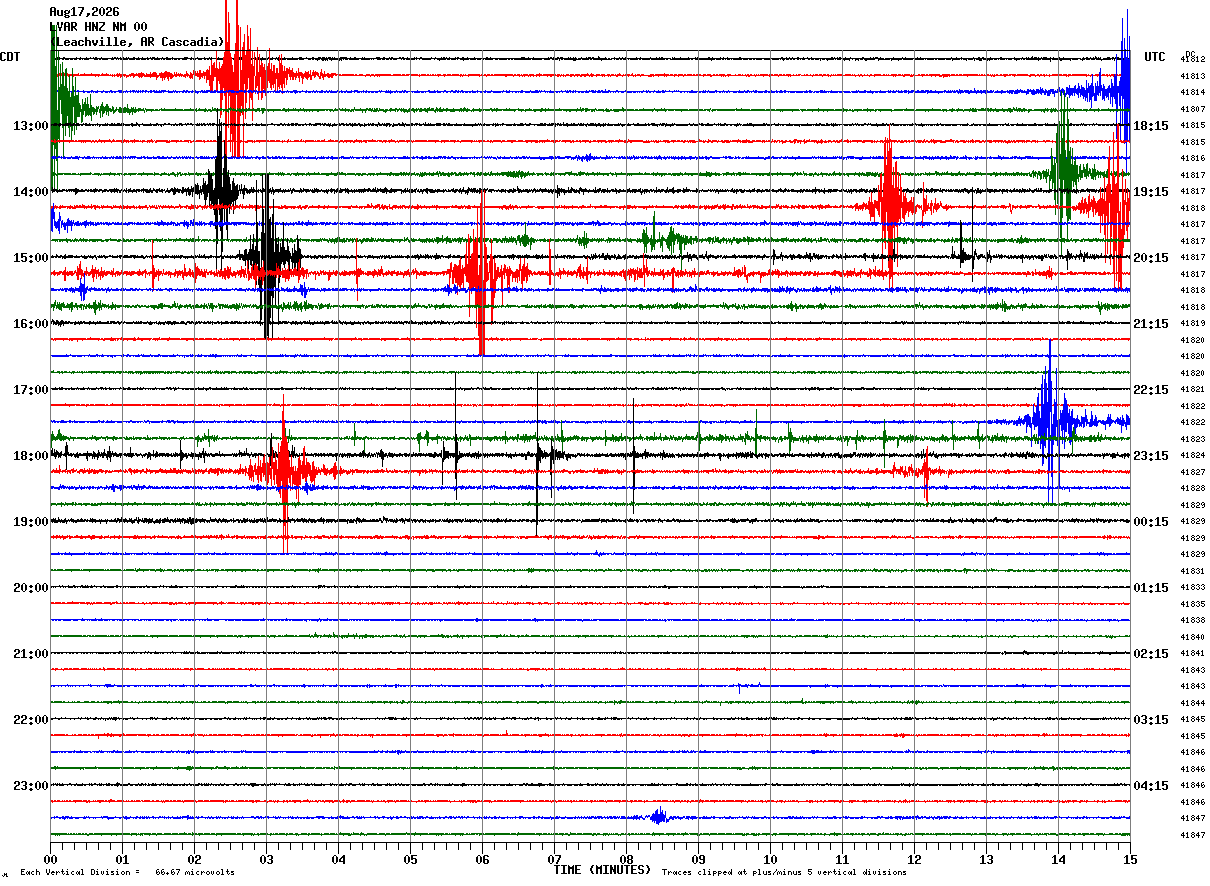
Task: Select the 04:15 UTC time label
Action: 1151,786
